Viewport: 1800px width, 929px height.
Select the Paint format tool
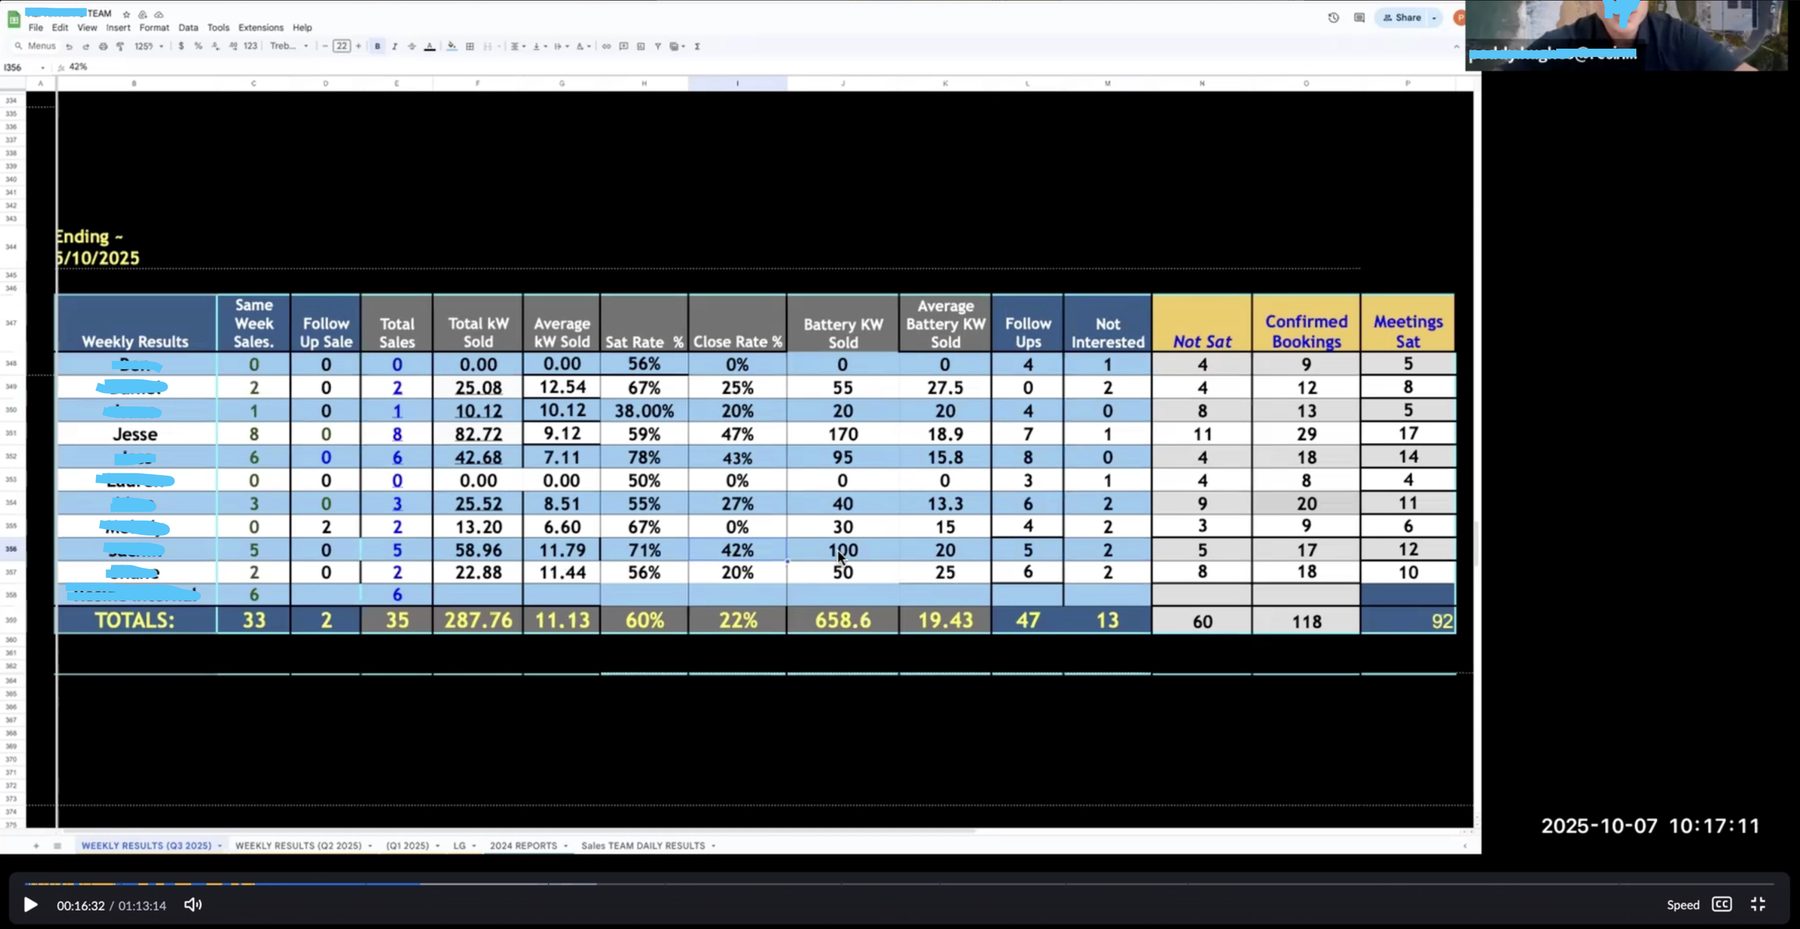tap(120, 46)
